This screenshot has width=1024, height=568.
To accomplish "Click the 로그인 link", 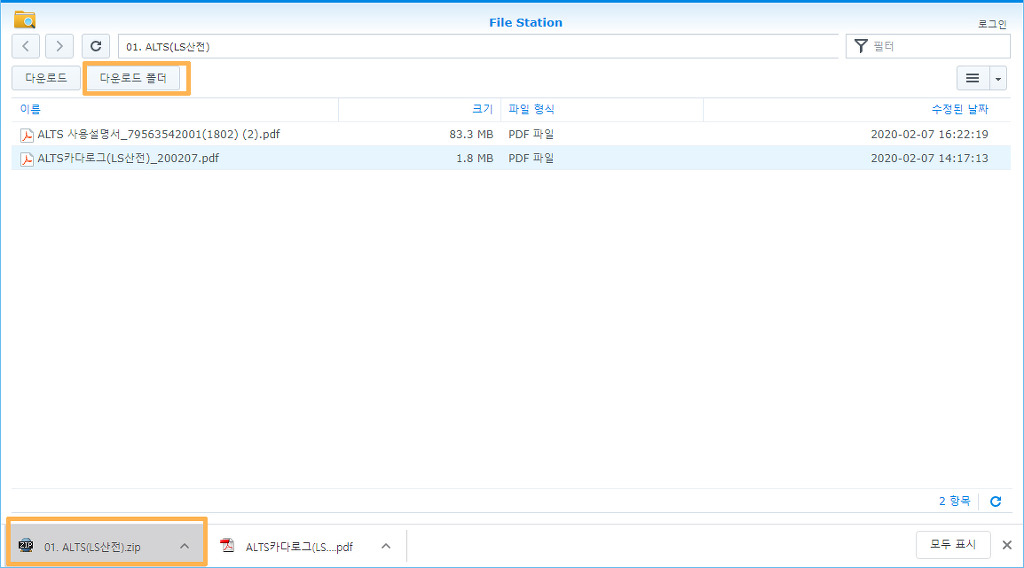I will coord(992,24).
